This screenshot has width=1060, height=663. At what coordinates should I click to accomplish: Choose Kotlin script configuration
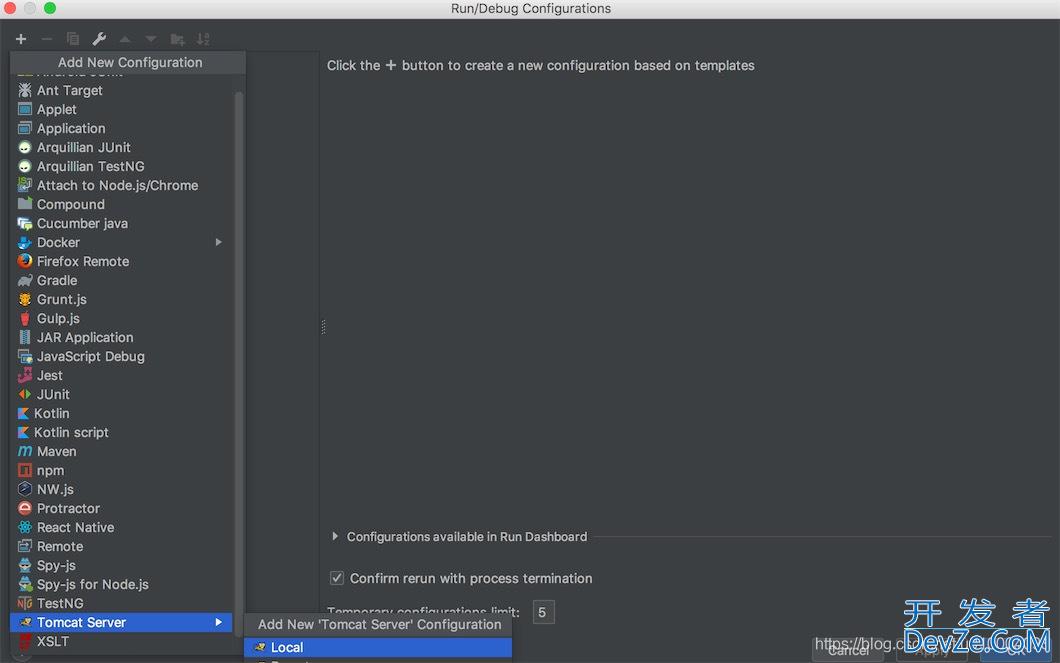(x=122, y=432)
